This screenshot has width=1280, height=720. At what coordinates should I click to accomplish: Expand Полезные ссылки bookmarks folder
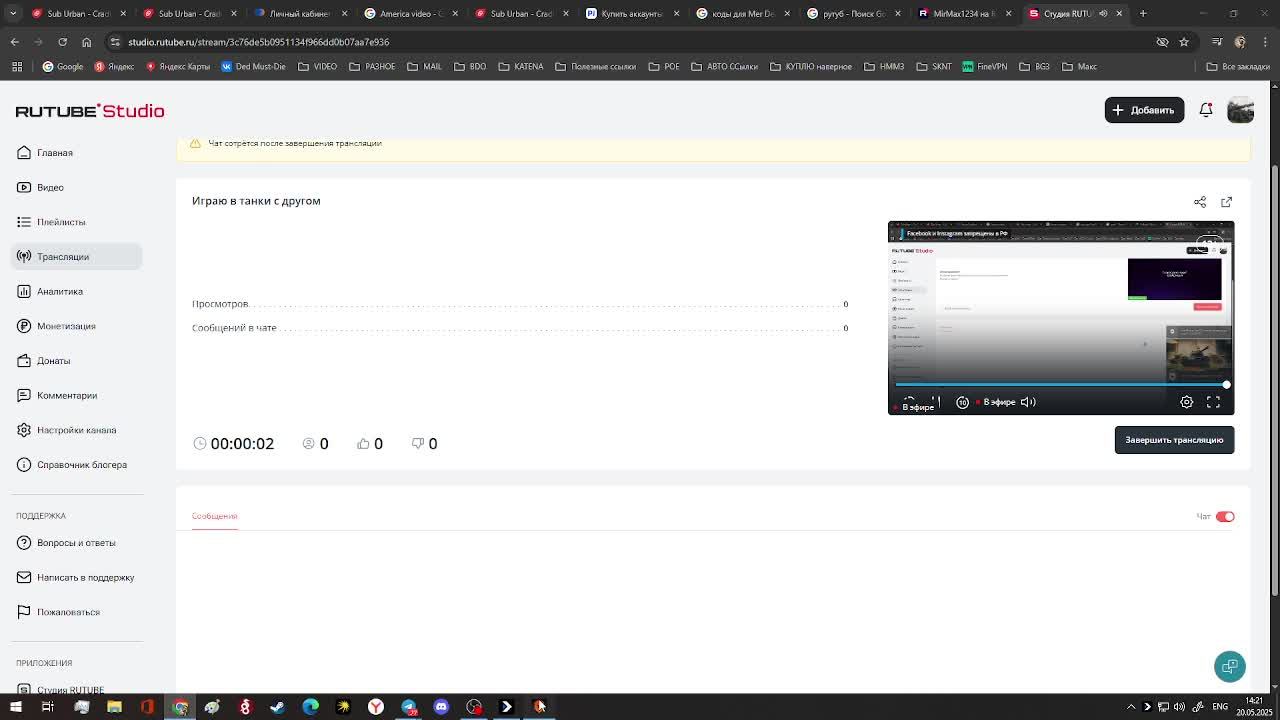coord(595,67)
